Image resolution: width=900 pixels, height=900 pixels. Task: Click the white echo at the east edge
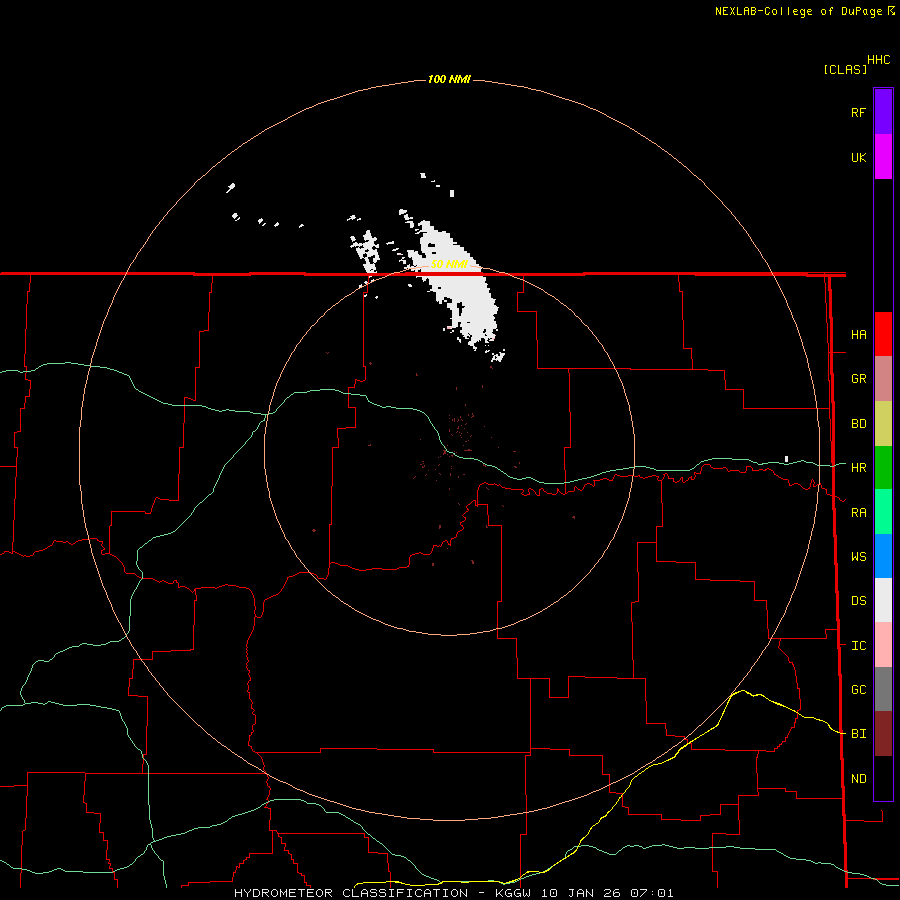click(x=786, y=459)
